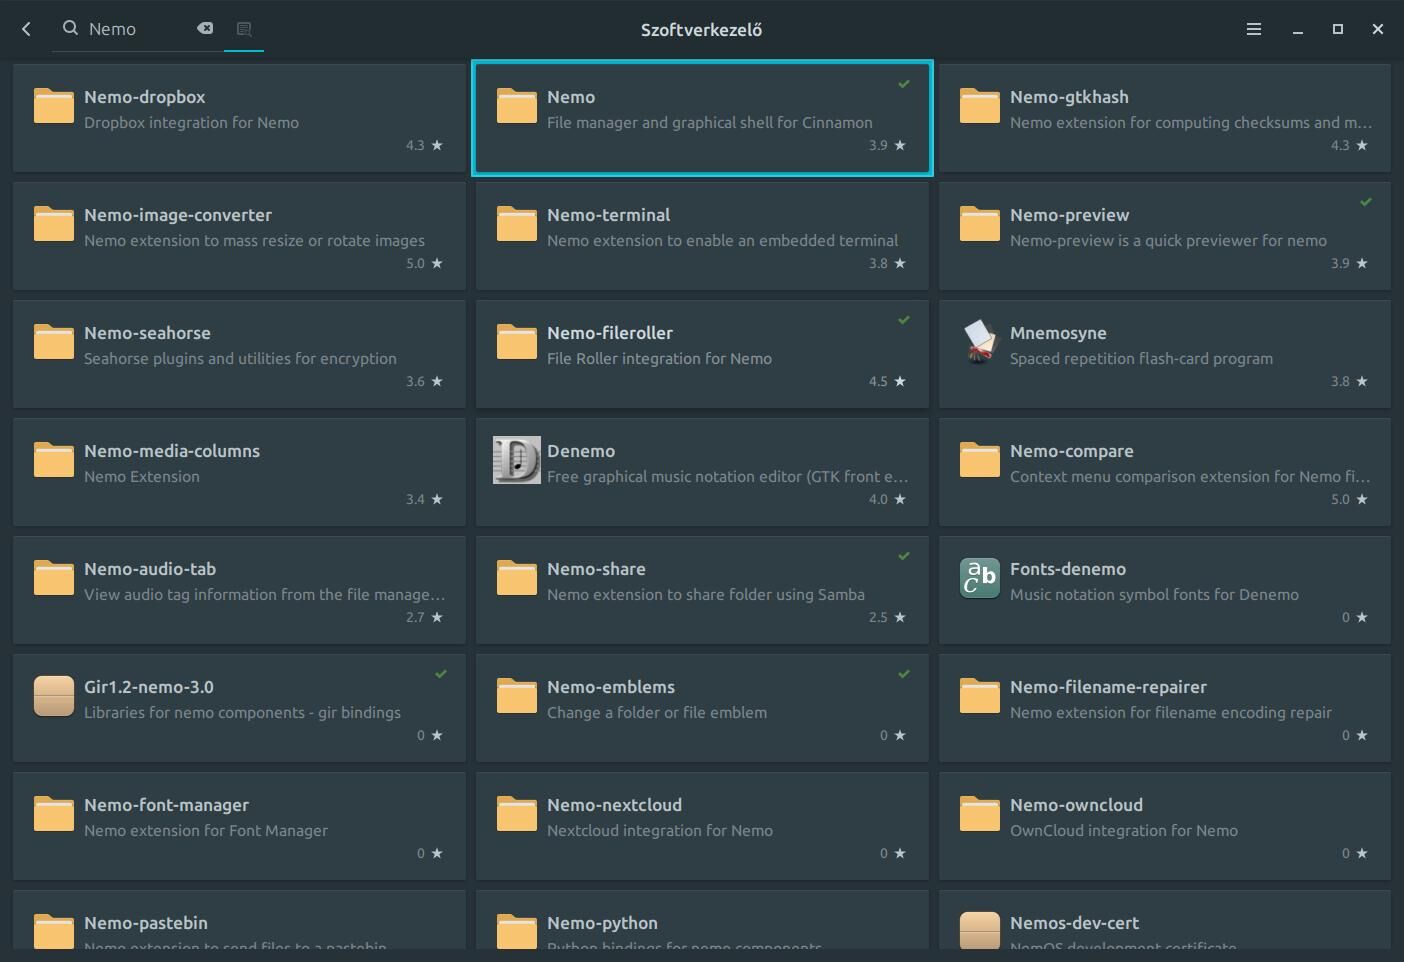
Task: Click the Nemo-nextcloud folder icon
Action: 517,814
